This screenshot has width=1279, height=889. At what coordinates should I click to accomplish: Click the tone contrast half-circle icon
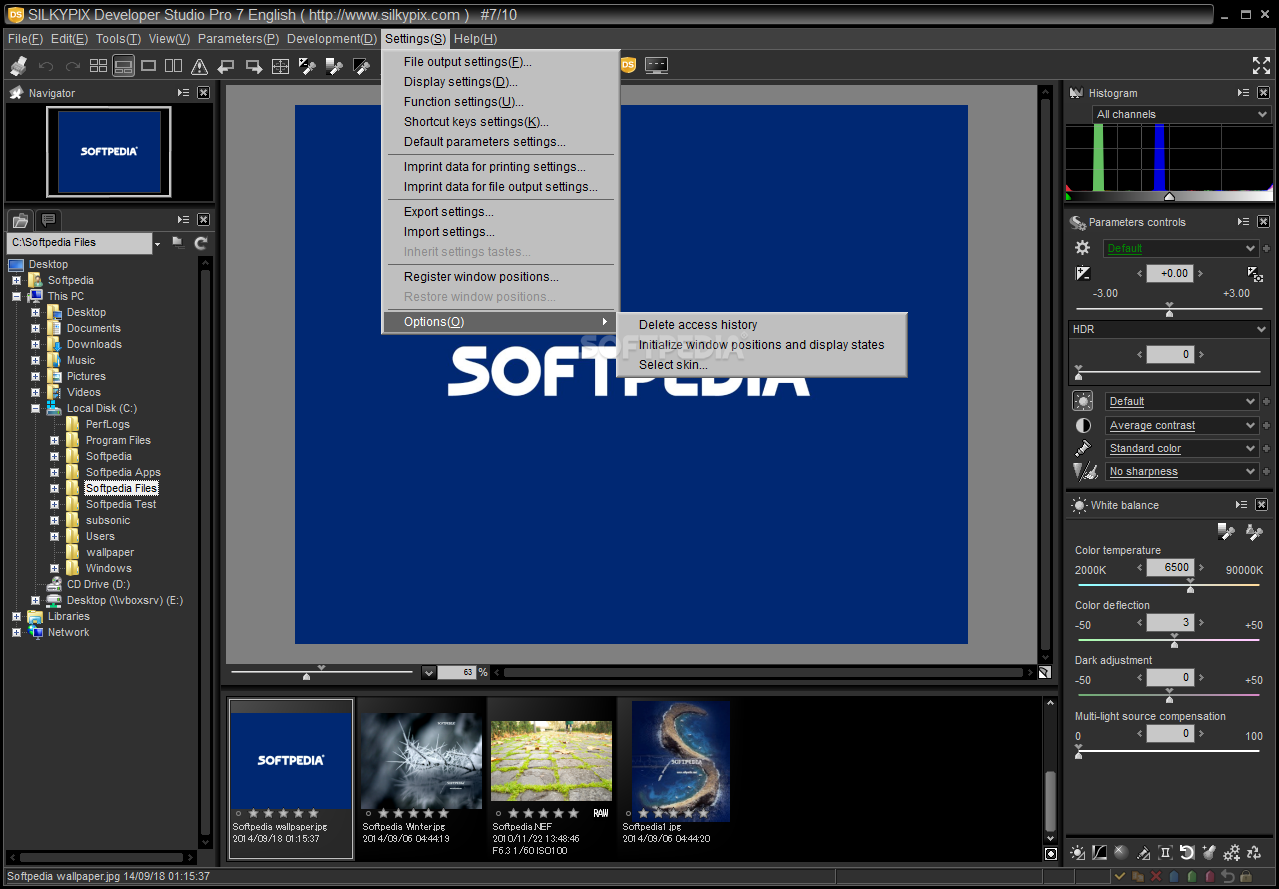[x=1082, y=425]
